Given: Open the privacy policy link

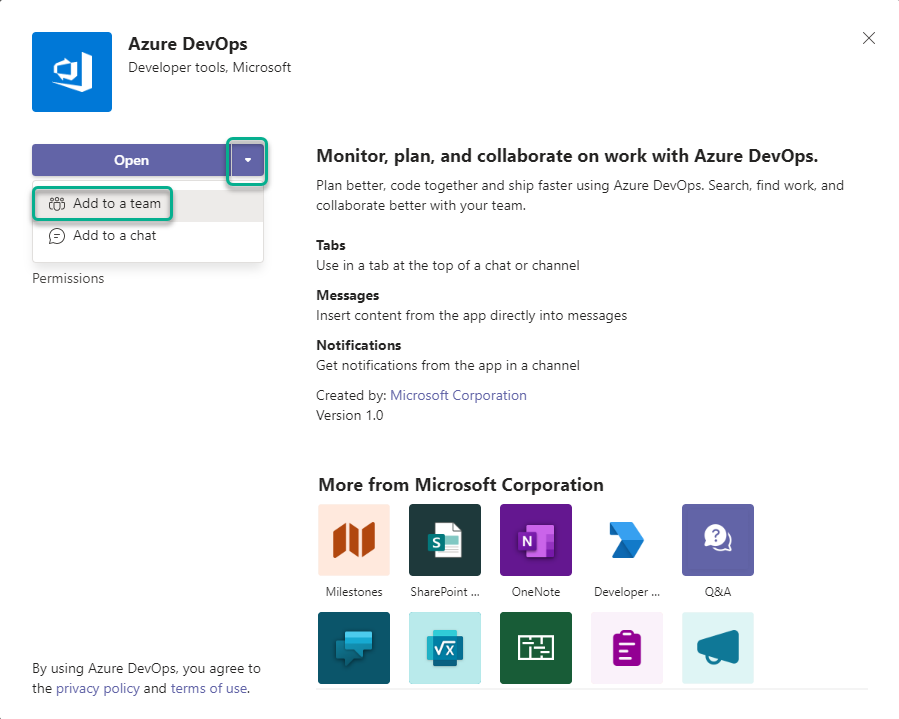Looking at the screenshot, I should (x=98, y=689).
